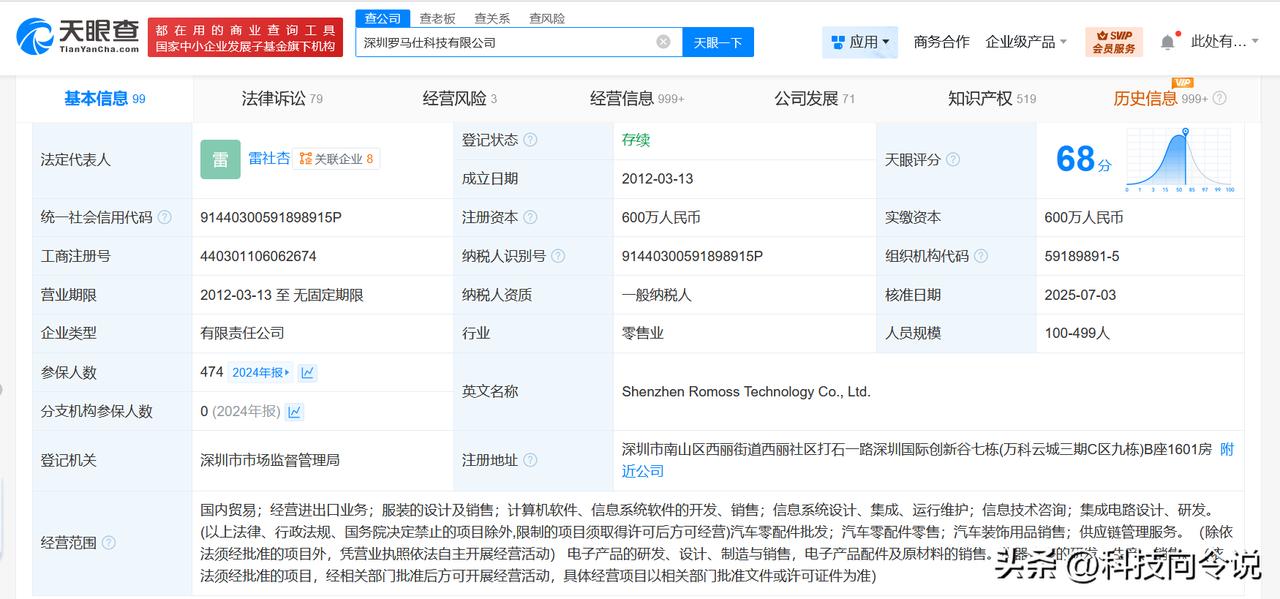Image resolution: width=1280 pixels, height=599 pixels.
Task: Switch to the 查关系 search tab
Action: pos(492,18)
